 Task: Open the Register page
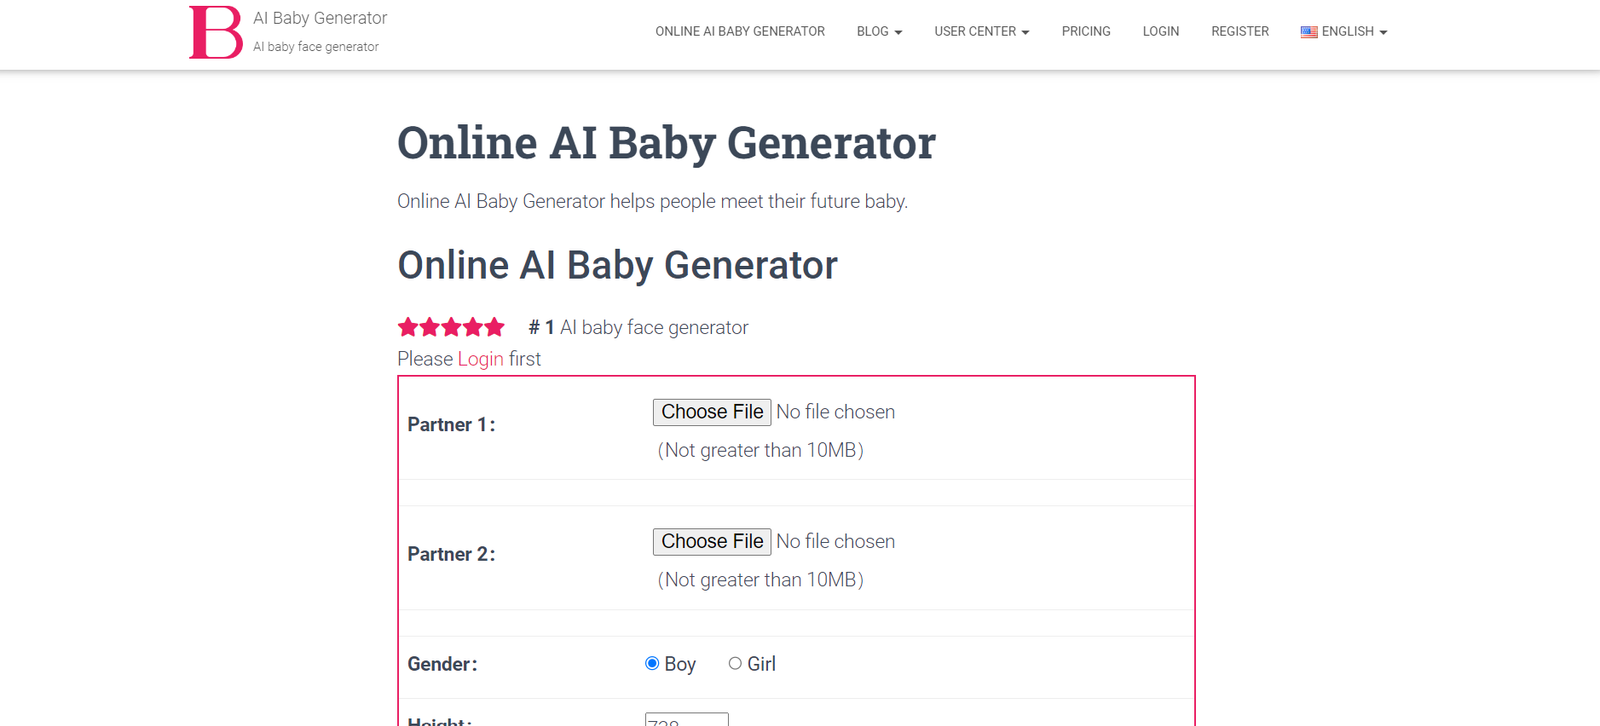(1240, 32)
